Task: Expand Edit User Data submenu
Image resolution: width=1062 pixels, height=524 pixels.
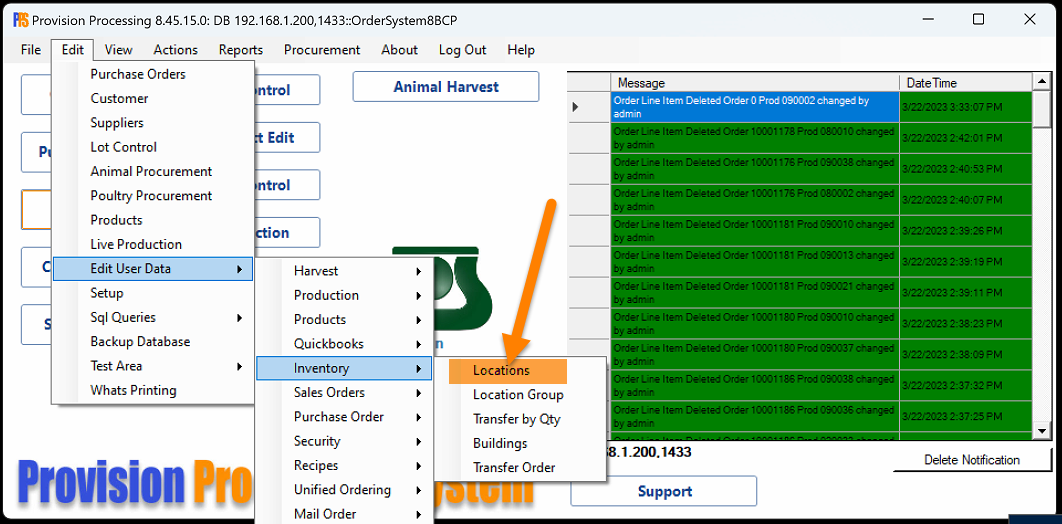Action: [153, 269]
